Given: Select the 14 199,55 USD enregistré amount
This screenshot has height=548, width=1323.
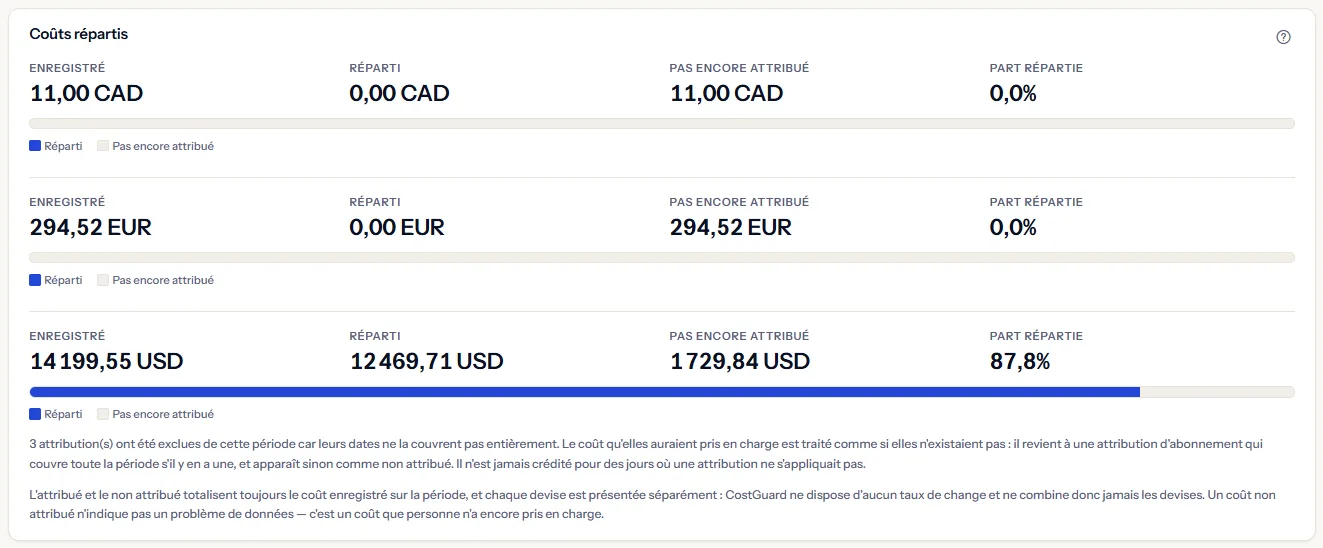Looking at the screenshot, I should click(107, 362).
